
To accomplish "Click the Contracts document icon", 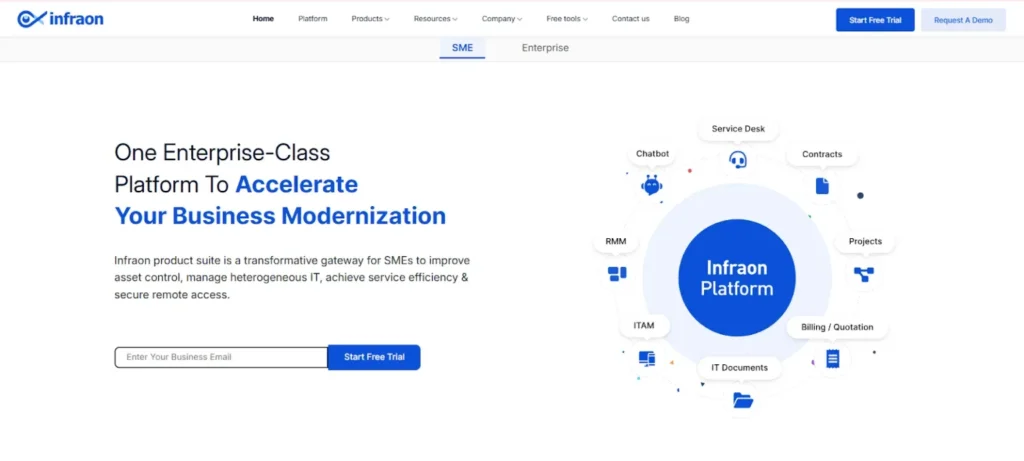I will [x=822, y=185].
